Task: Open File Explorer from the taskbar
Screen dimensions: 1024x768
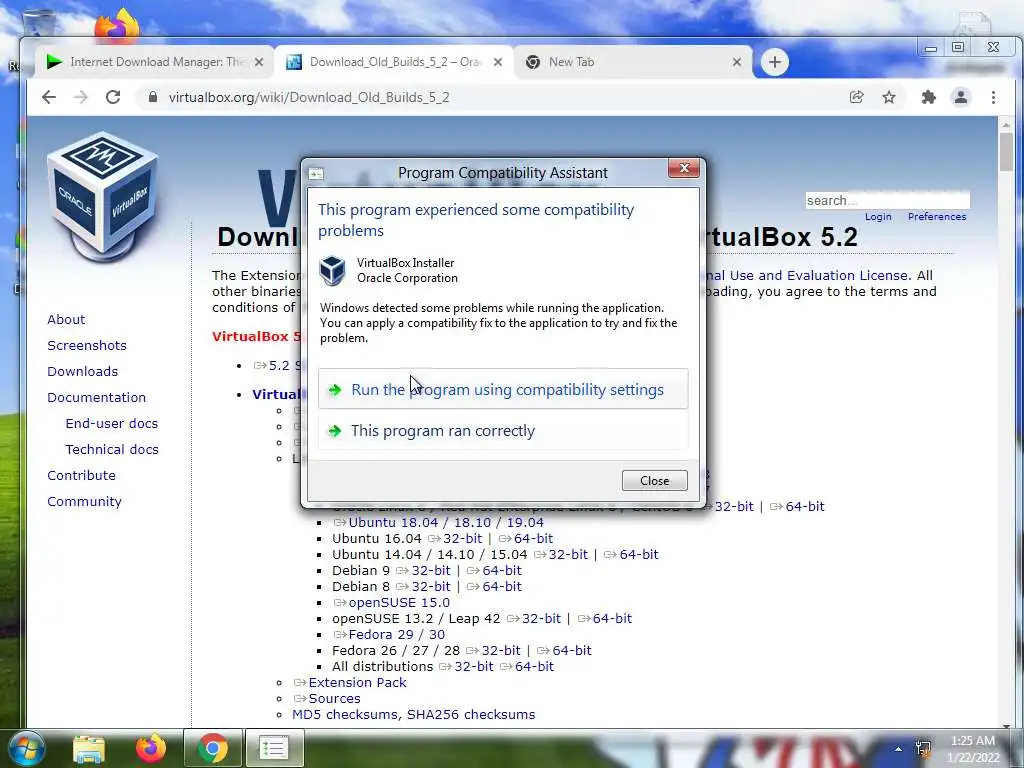Action: (89, 748)
